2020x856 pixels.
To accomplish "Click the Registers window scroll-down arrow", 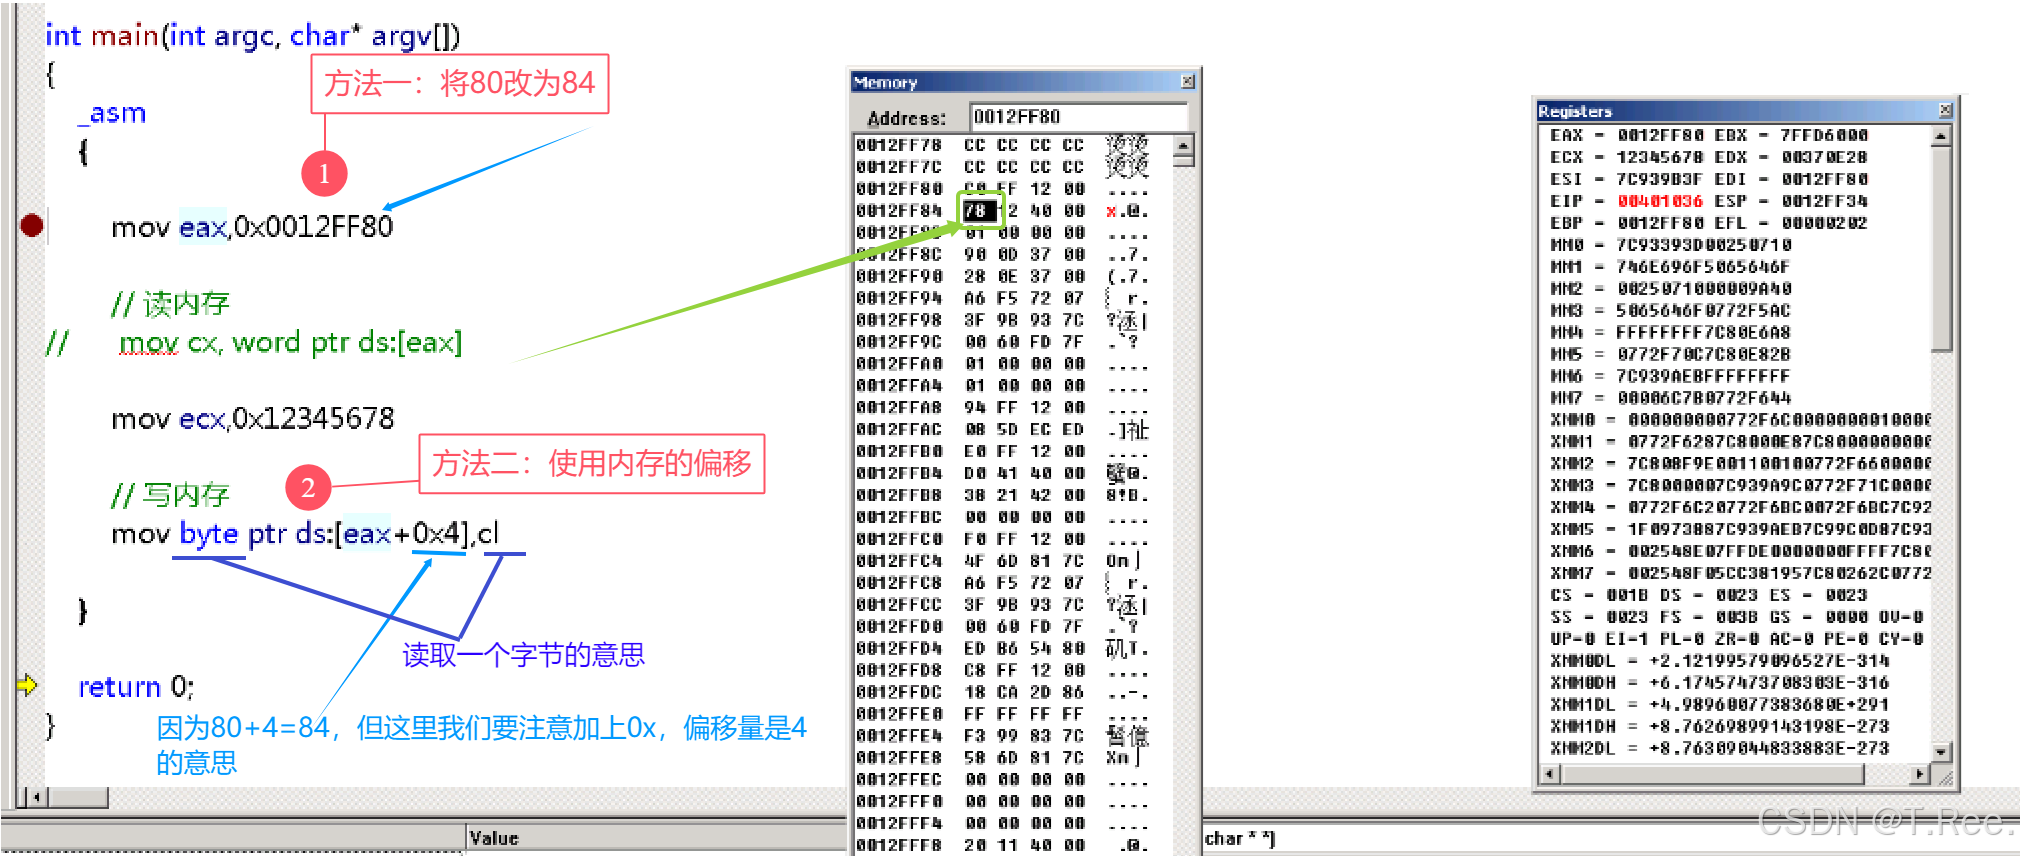I will click(1941, 752).
